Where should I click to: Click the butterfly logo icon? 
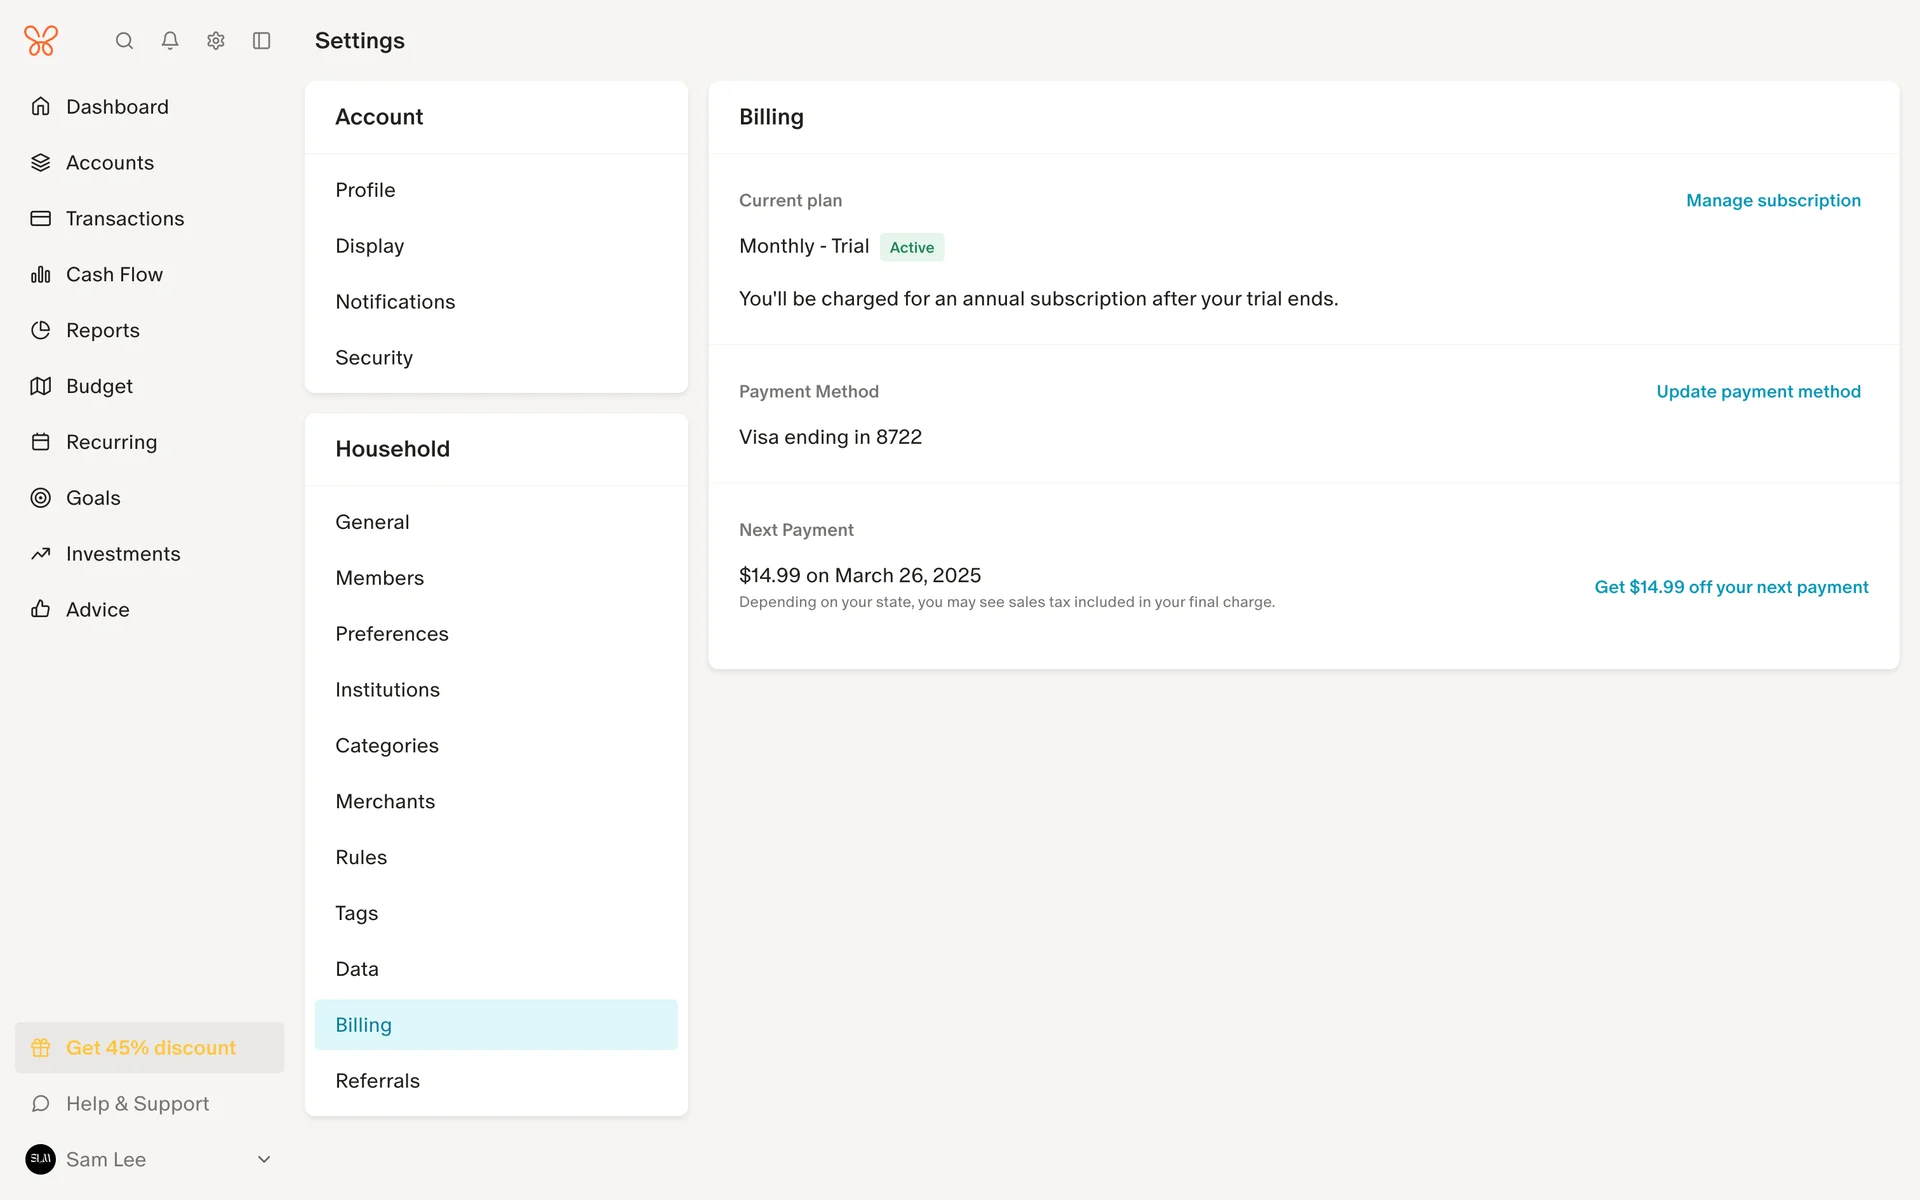41,41
